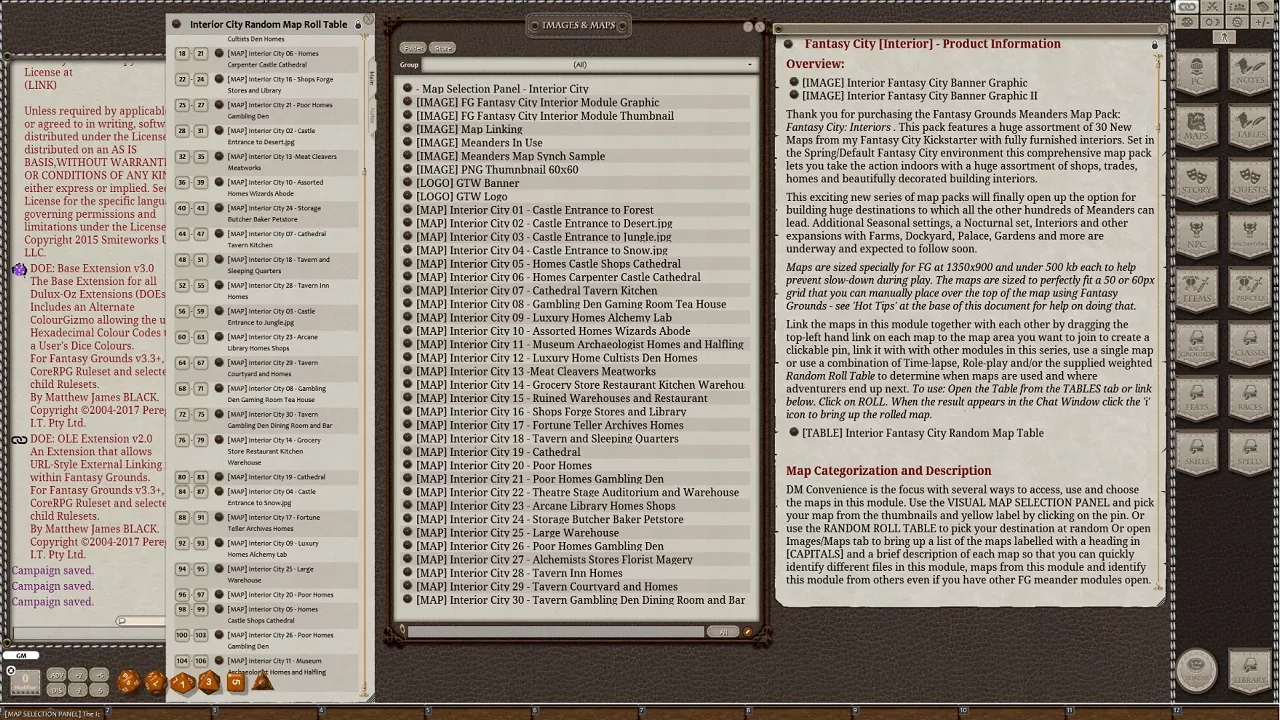Click the help button on Images & Maps window

pyautogui.click(x=747, y=26)
